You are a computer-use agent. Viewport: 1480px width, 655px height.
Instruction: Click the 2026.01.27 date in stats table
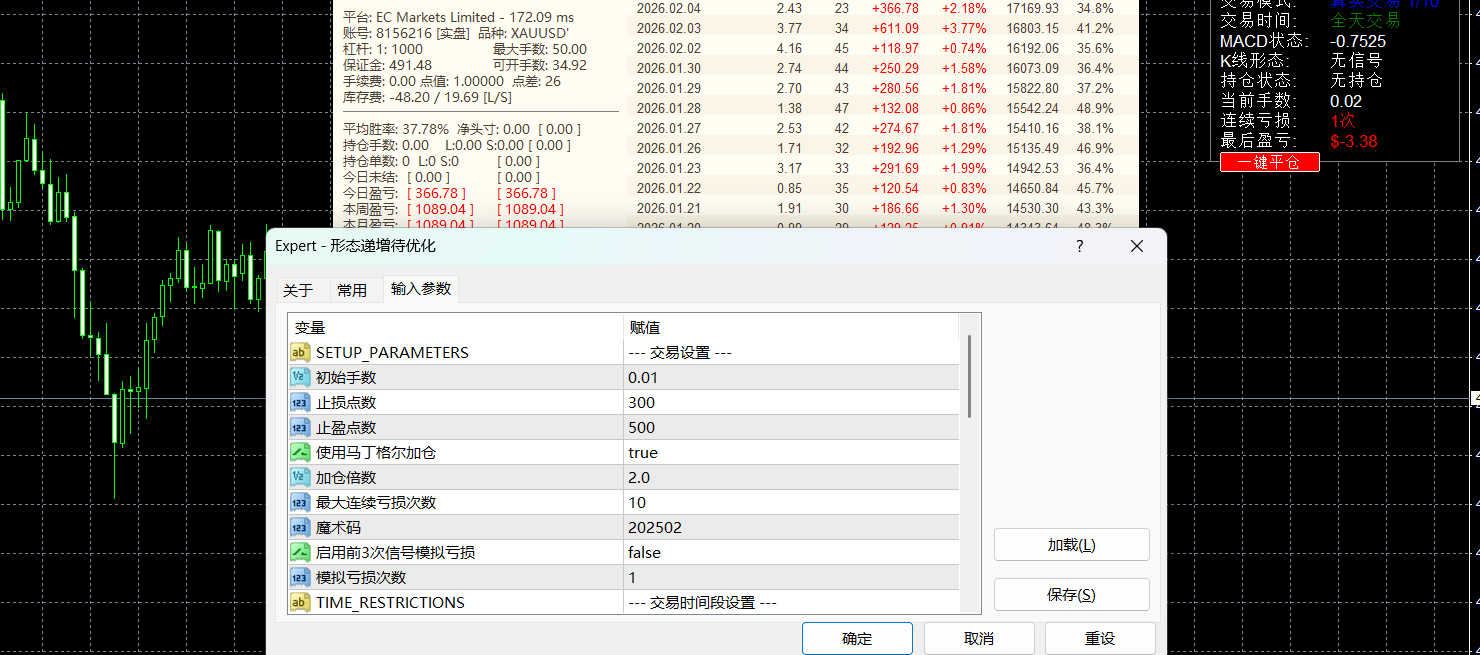coord(668,128)
